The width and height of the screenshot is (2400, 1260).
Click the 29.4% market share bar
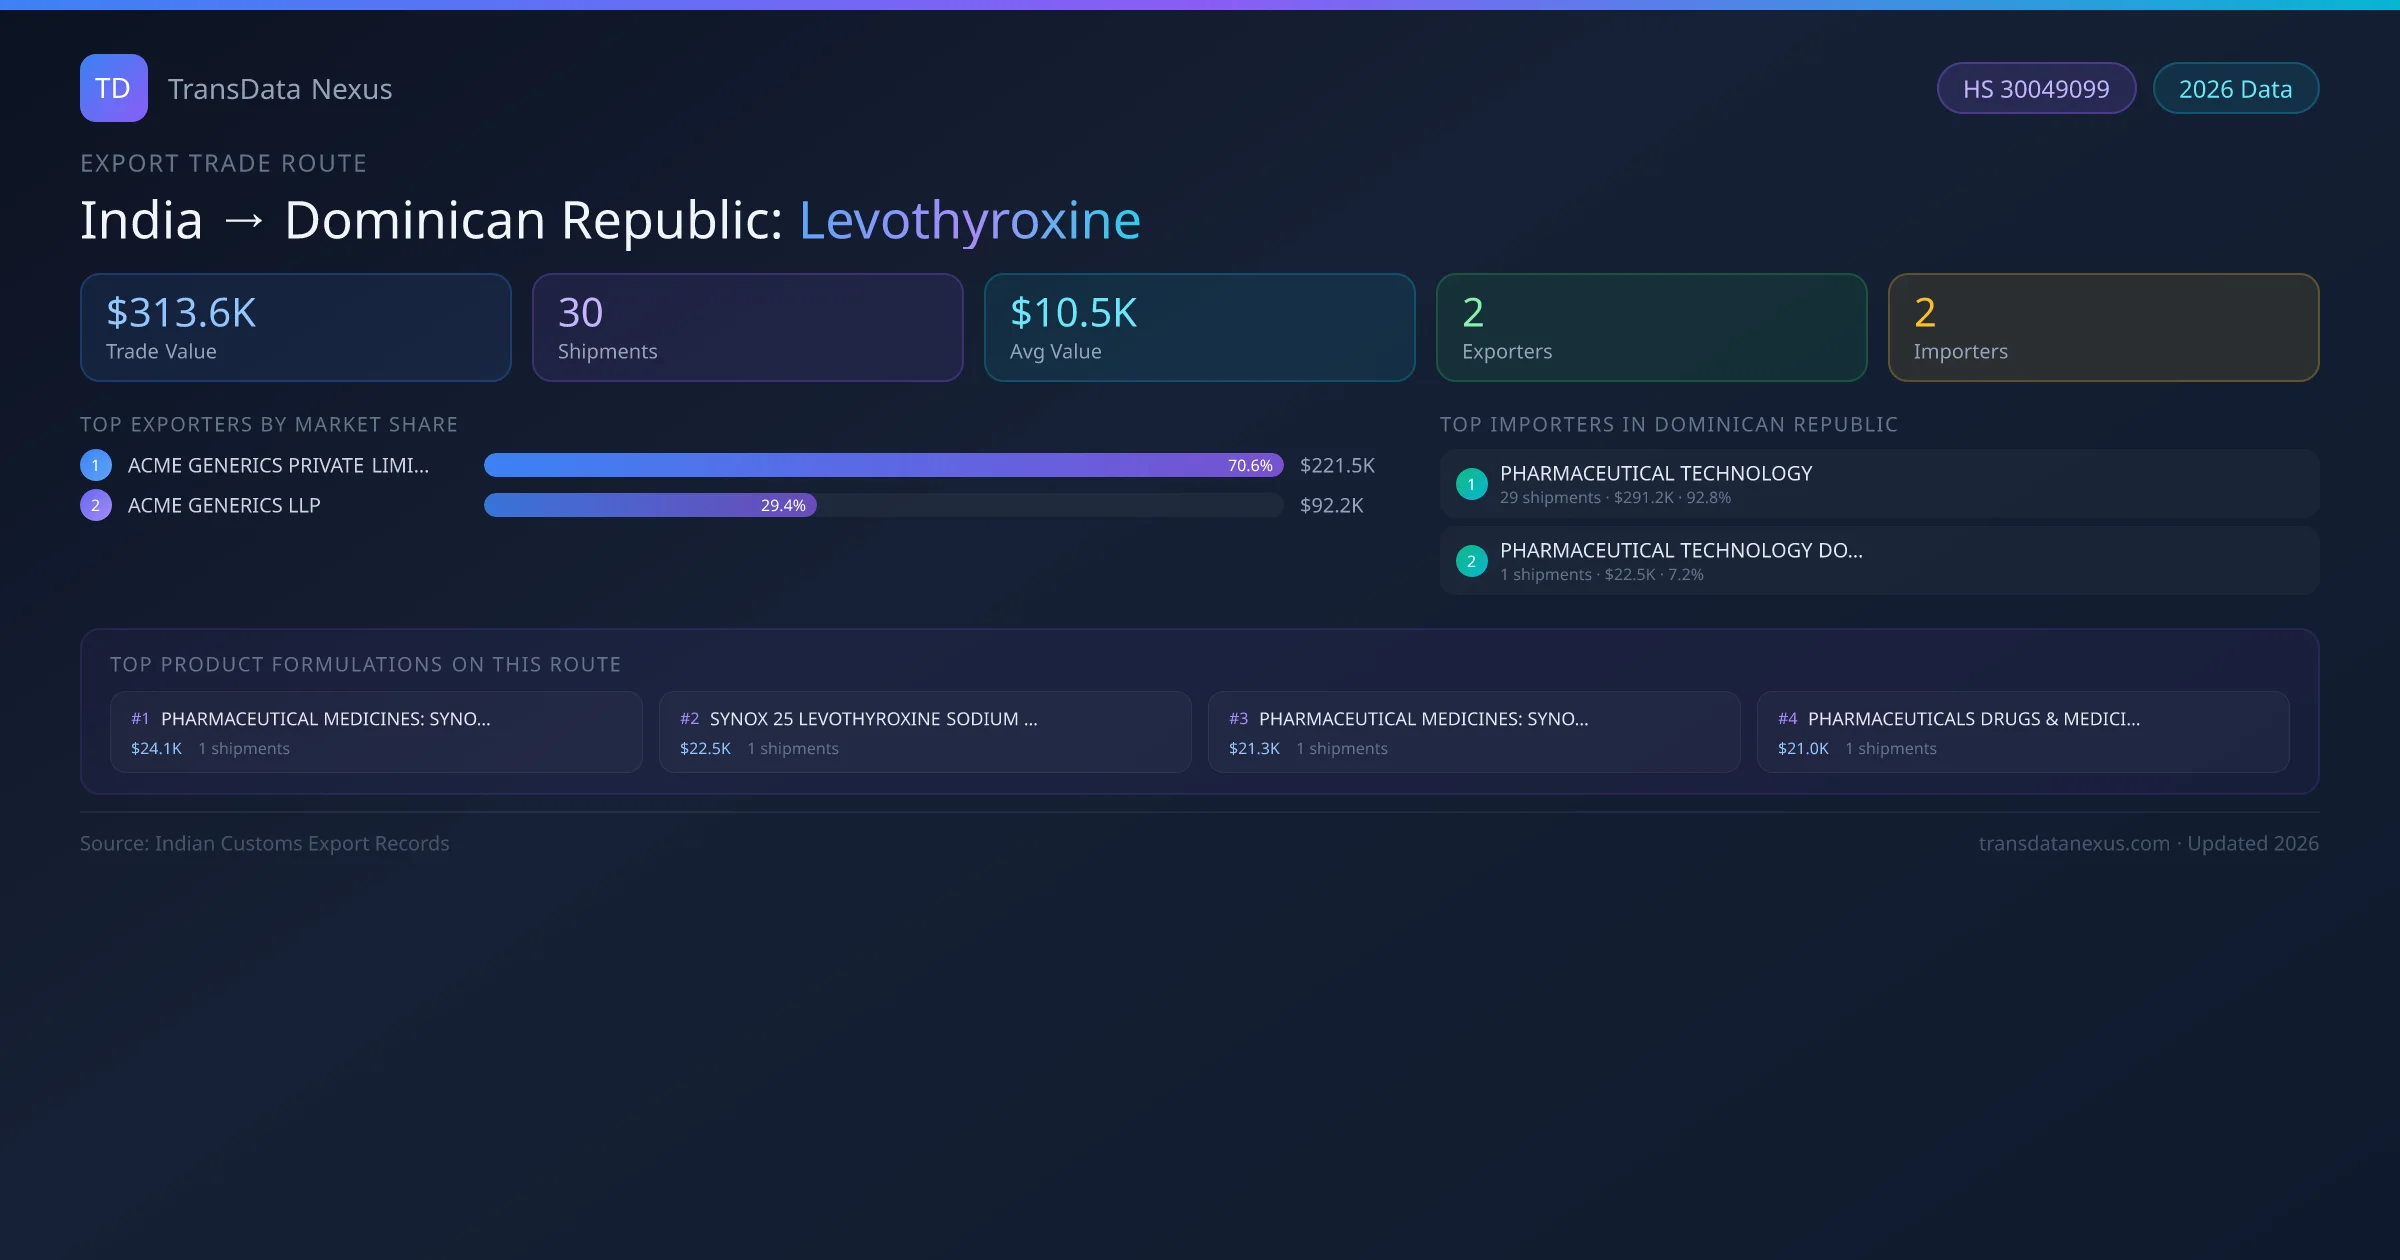[x=650, y=505]
